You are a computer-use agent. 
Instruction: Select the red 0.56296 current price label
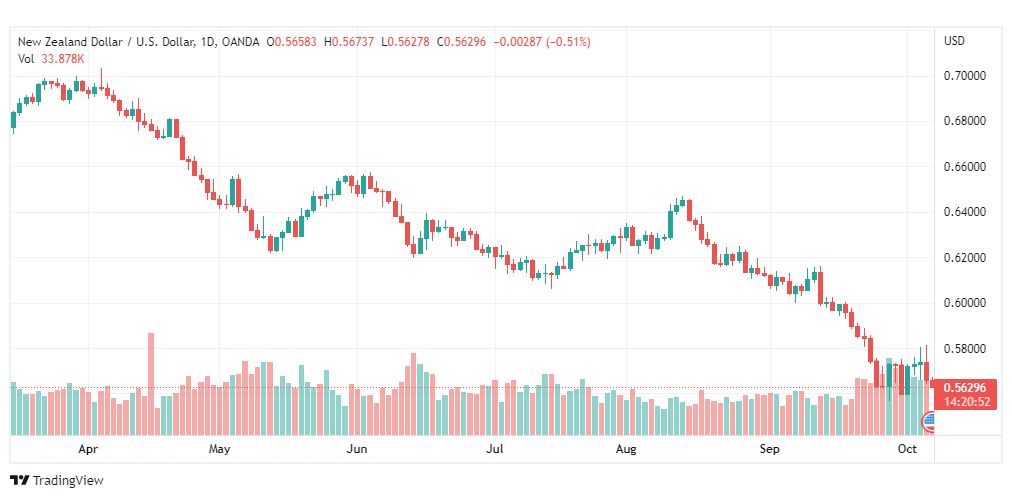[x=966, y=388]
